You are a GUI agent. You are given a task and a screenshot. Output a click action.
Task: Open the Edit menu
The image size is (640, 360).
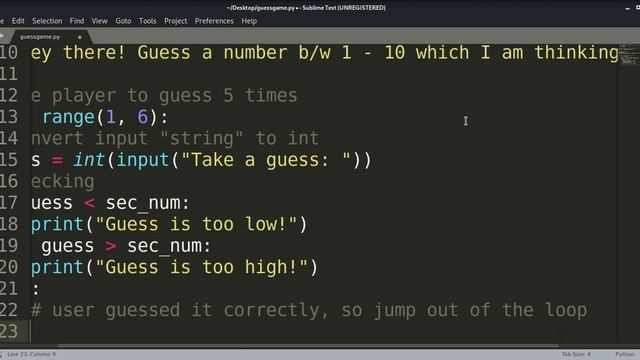click(x=18, y=21)
